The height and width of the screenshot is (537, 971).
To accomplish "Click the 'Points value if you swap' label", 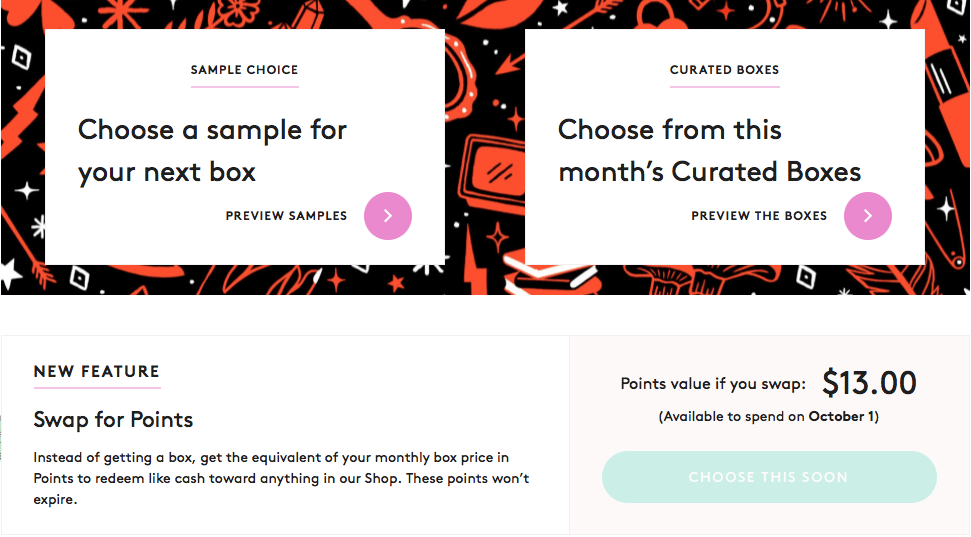I will click(x=713, y=384).
